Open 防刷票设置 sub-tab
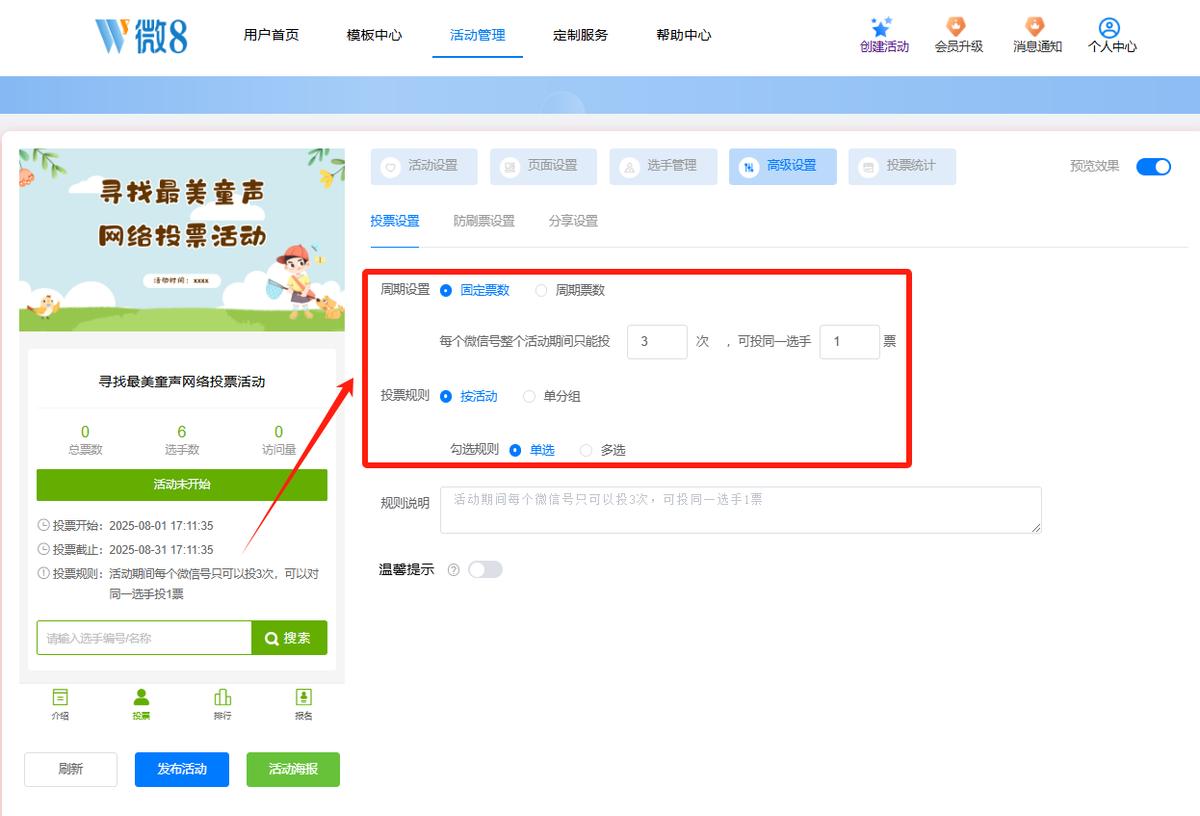The image size is (1200, 816). pos(484,221)
